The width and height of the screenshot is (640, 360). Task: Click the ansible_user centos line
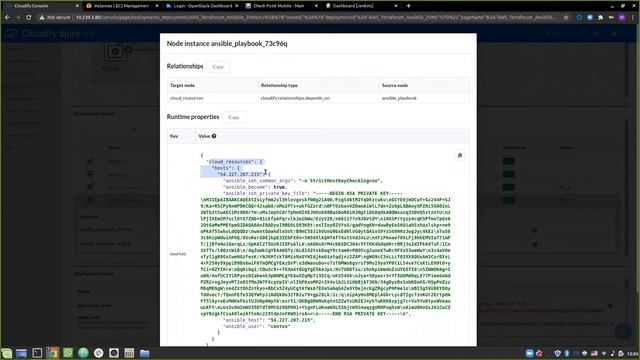click(x=256, y=327)
